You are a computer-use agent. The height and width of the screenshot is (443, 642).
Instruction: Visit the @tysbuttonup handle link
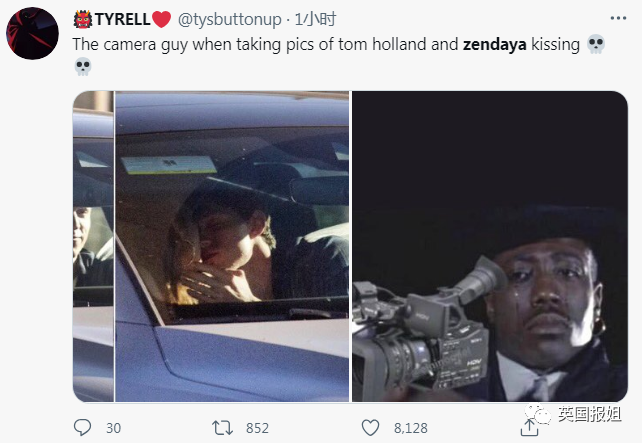point(230,20)
